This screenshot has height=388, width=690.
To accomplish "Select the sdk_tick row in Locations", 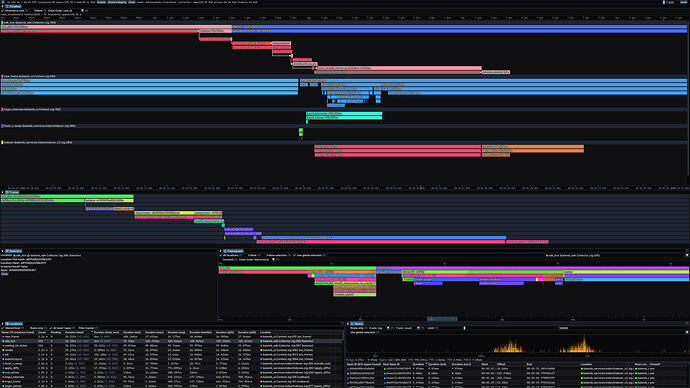I will click(172, 341).
